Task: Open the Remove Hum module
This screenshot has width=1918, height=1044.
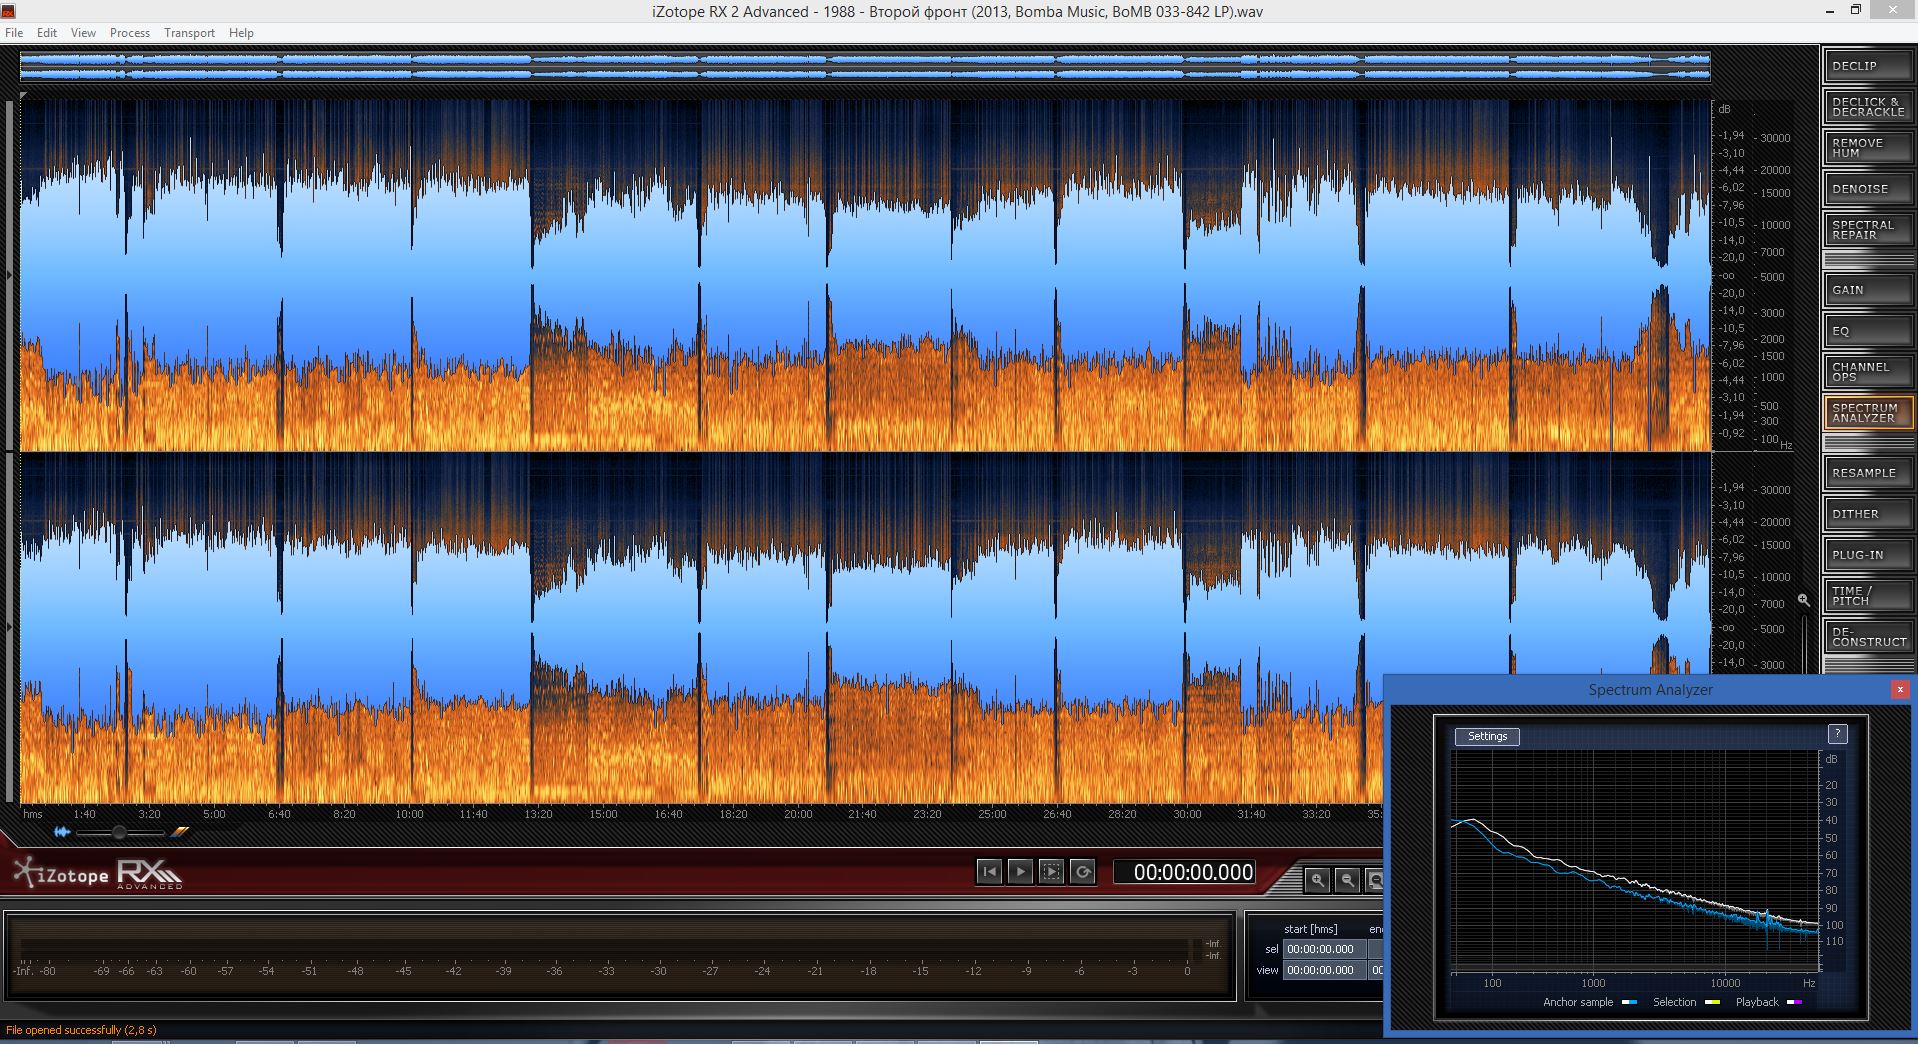Action: [1867, 148]
